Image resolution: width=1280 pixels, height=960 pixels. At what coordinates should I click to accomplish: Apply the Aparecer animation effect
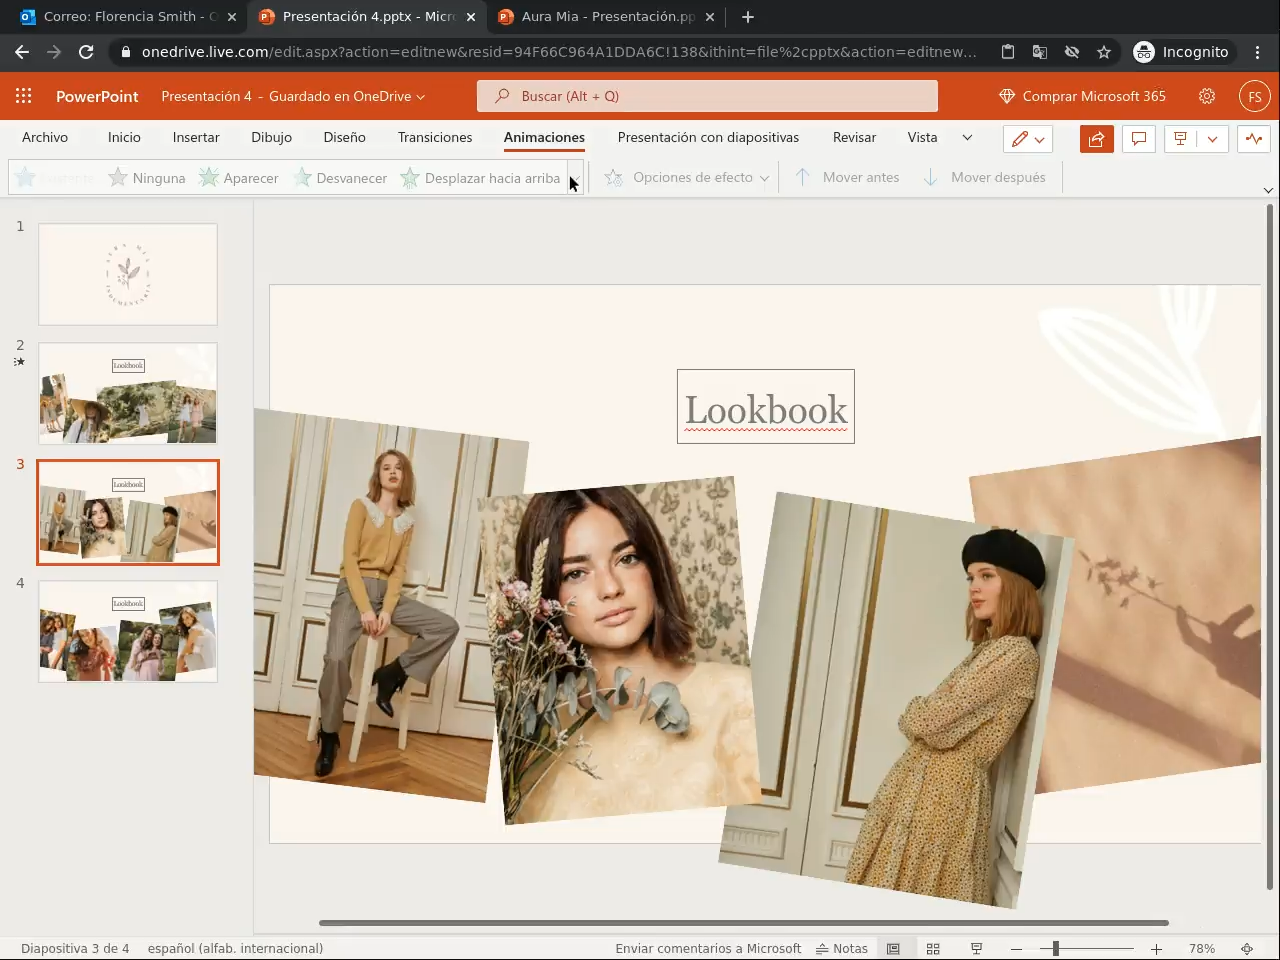point(238,178)
